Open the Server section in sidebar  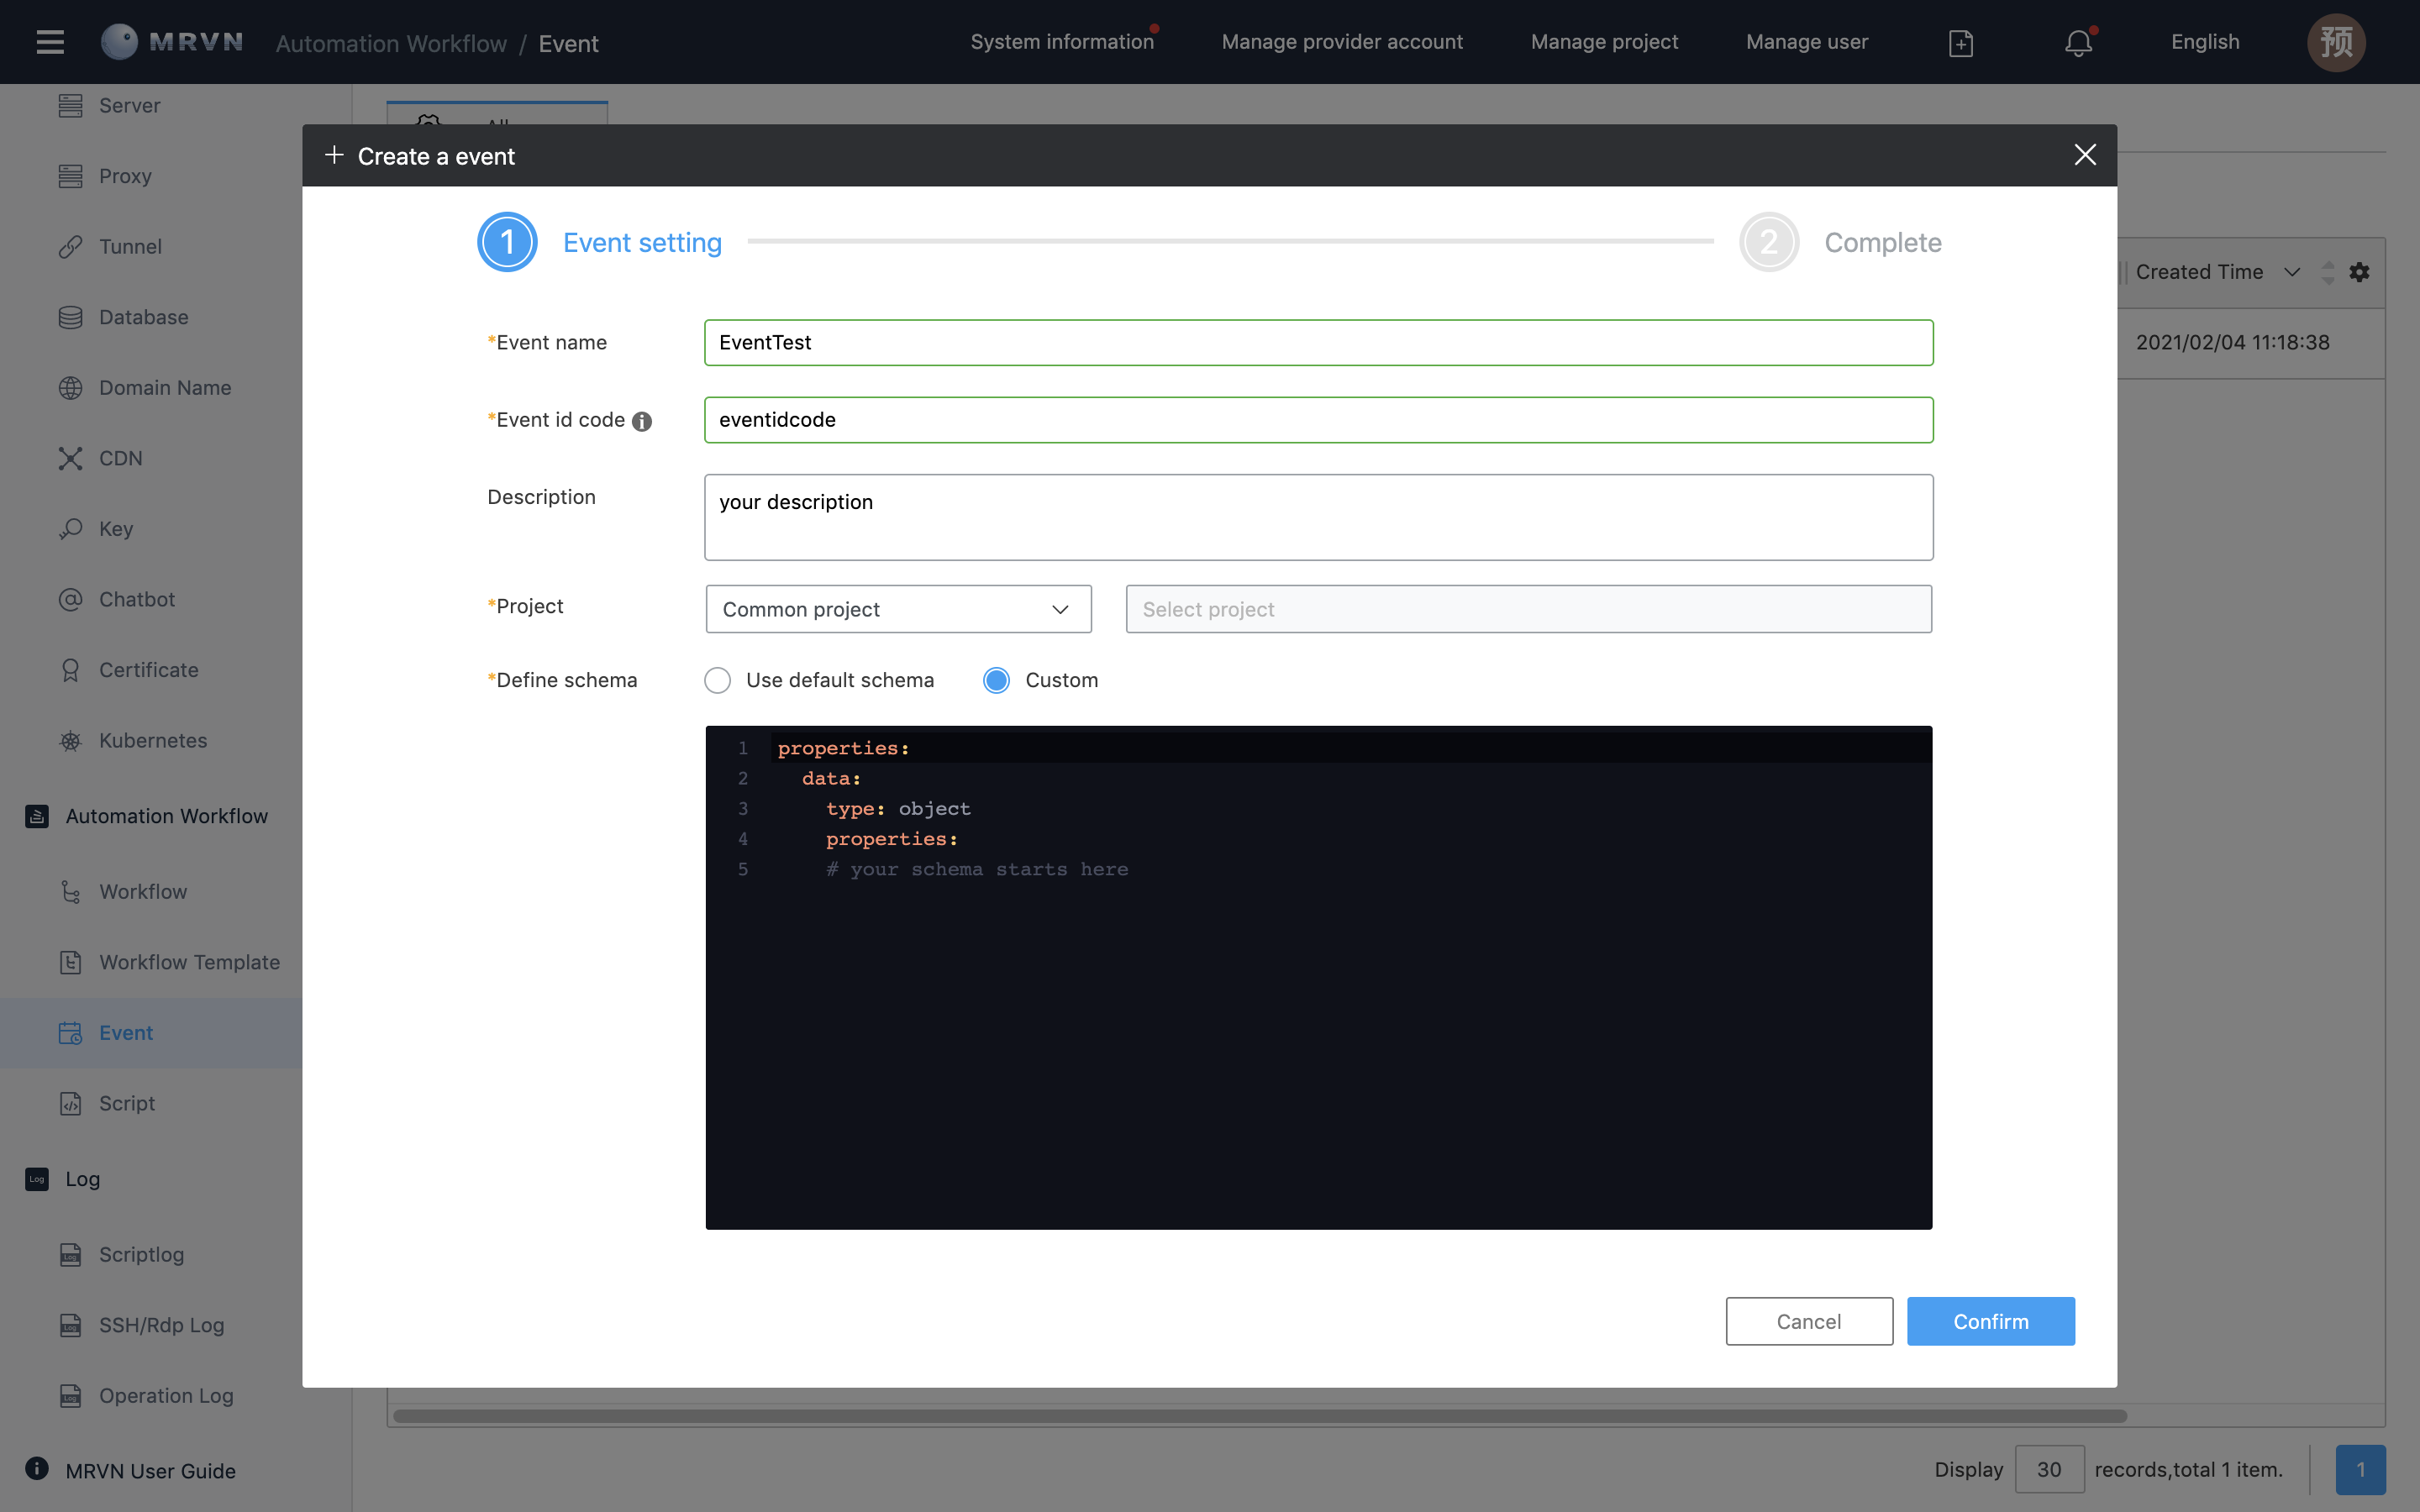point(129,105)
